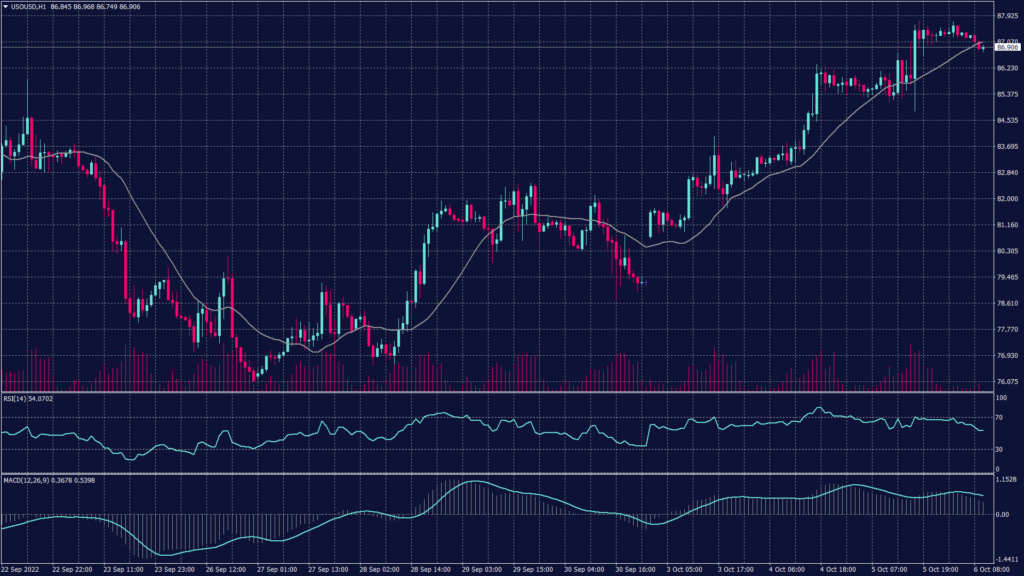
Task: Click the 4 Oct 18:00 time label
Action: [838, 569]
